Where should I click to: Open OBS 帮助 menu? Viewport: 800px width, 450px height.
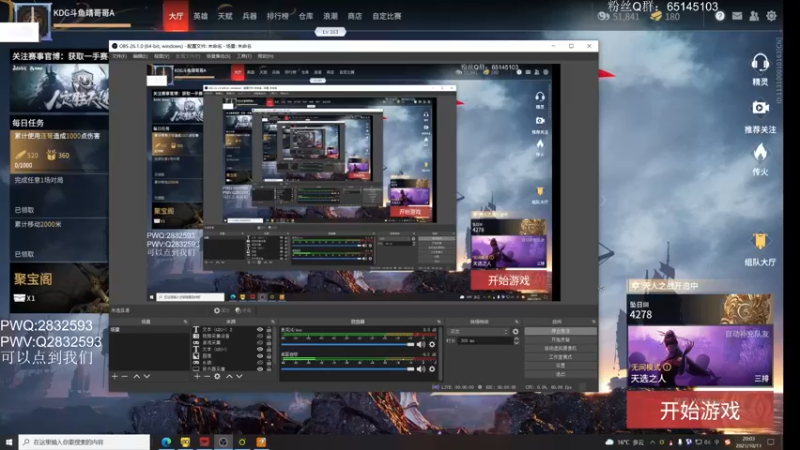point(265,56)
